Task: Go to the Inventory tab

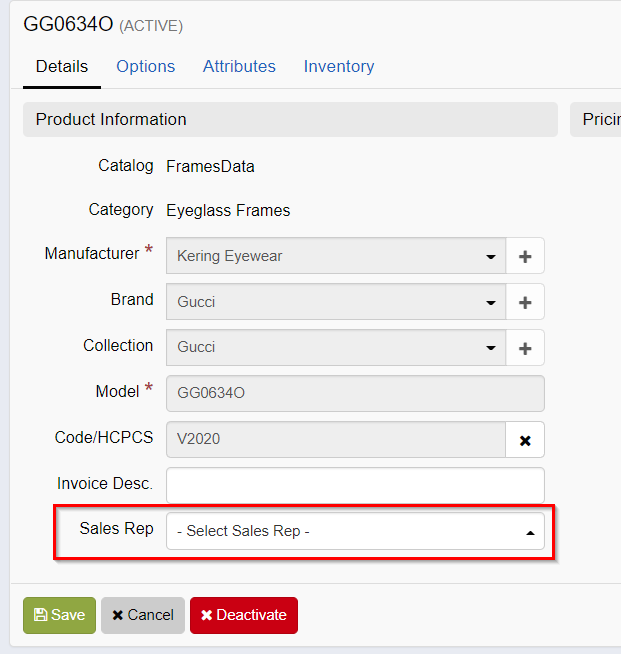Action: [x=339, y=67]
